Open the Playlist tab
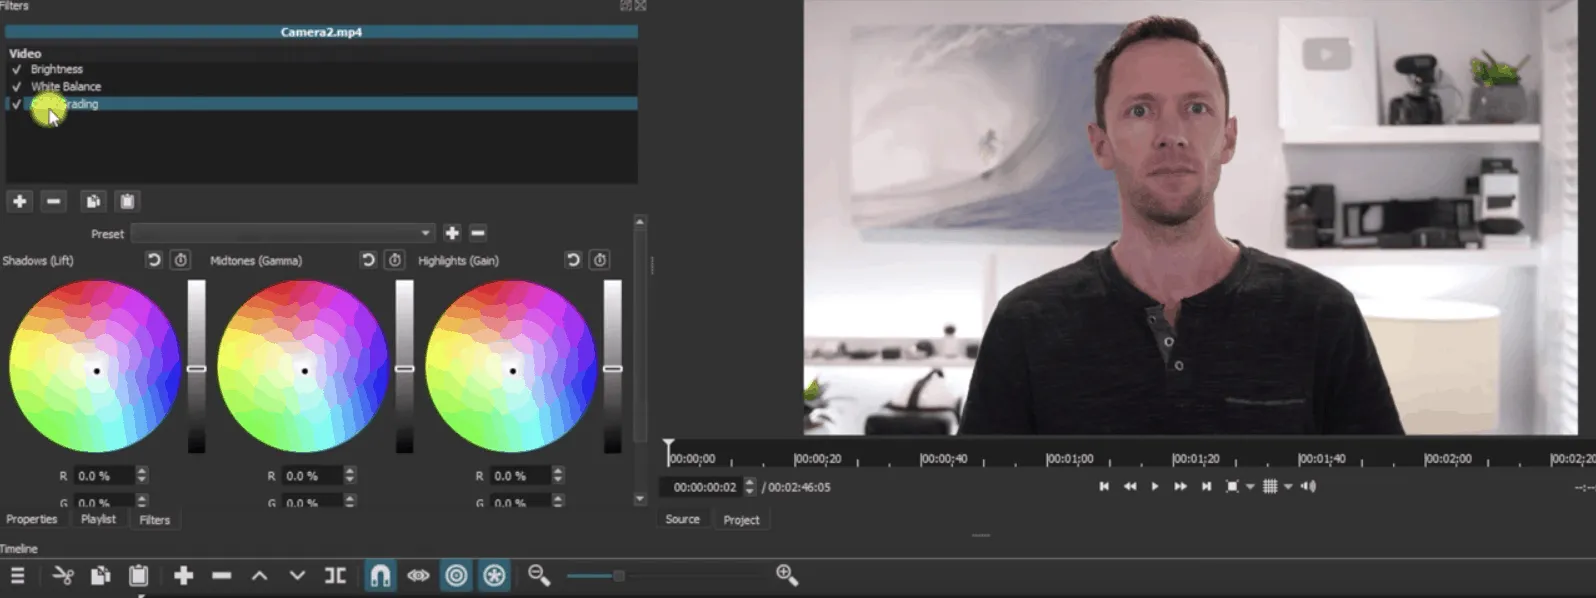The width and height of the screenshot is (1596, 598). [x=98, y=519]
